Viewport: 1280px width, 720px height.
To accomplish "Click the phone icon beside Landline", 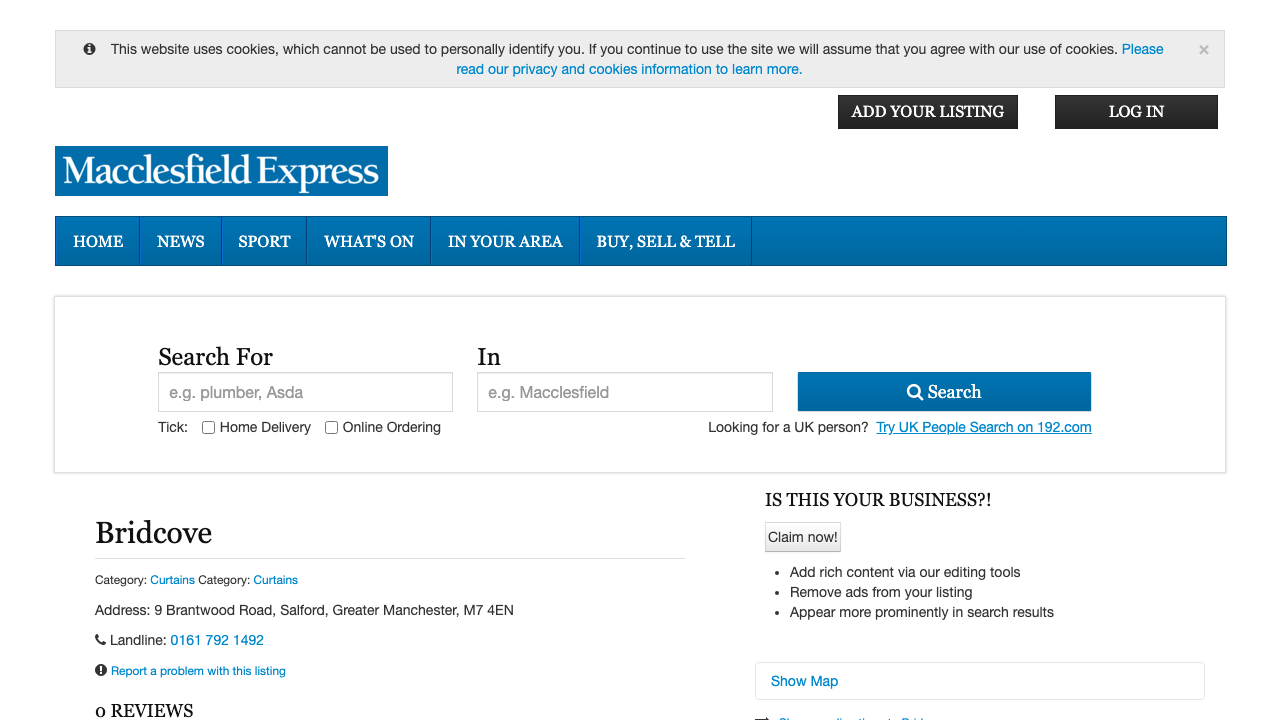I will coord(100,640).
